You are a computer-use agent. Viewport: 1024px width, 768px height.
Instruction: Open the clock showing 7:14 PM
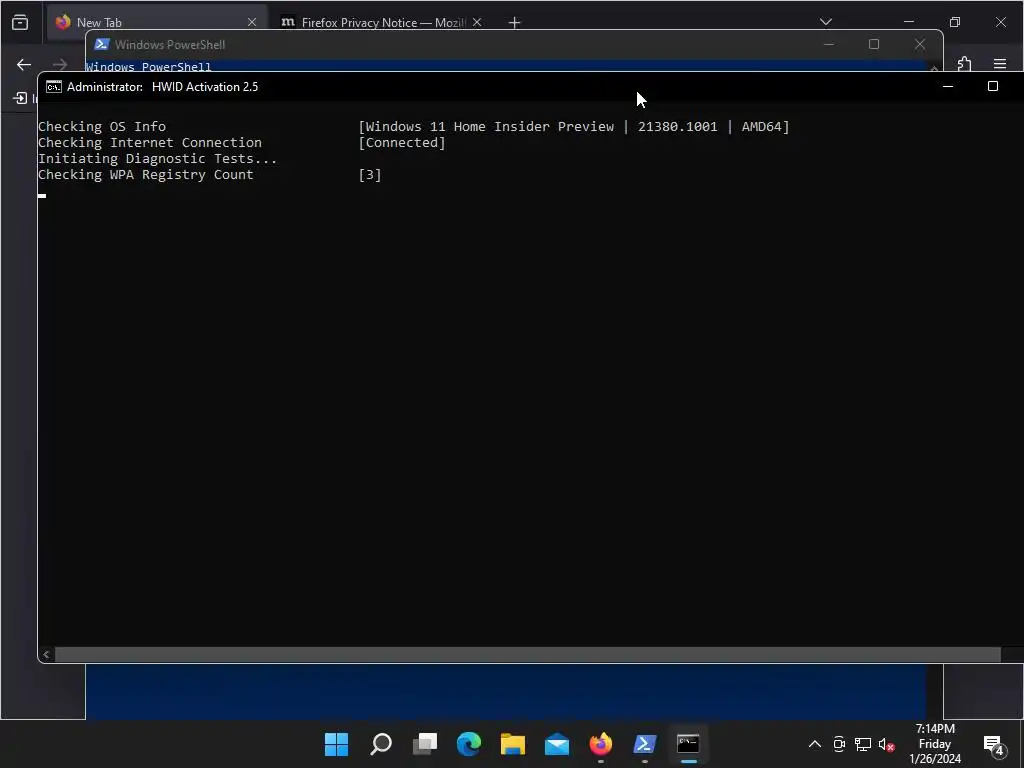click(x=935, y=744)
